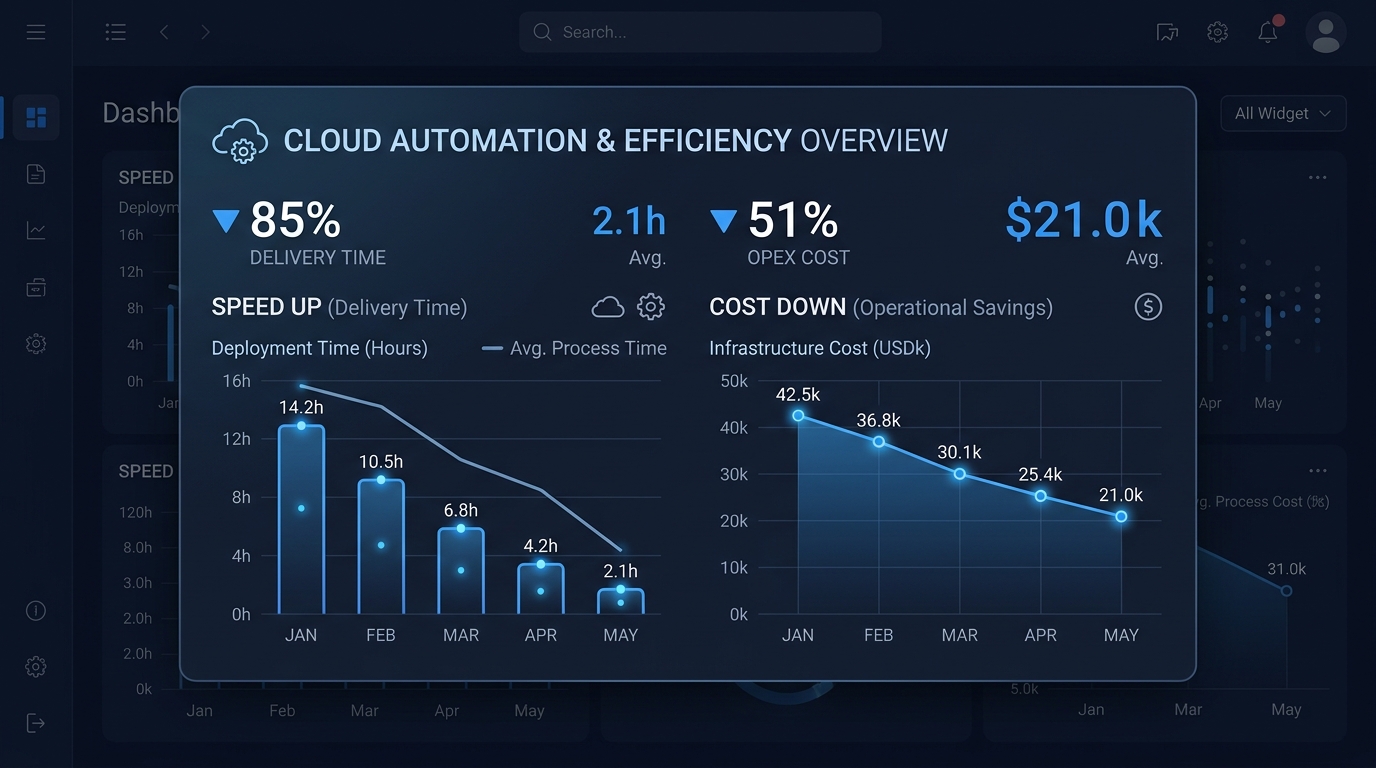Open the gear icon in Speed Up header

[651, 307]
